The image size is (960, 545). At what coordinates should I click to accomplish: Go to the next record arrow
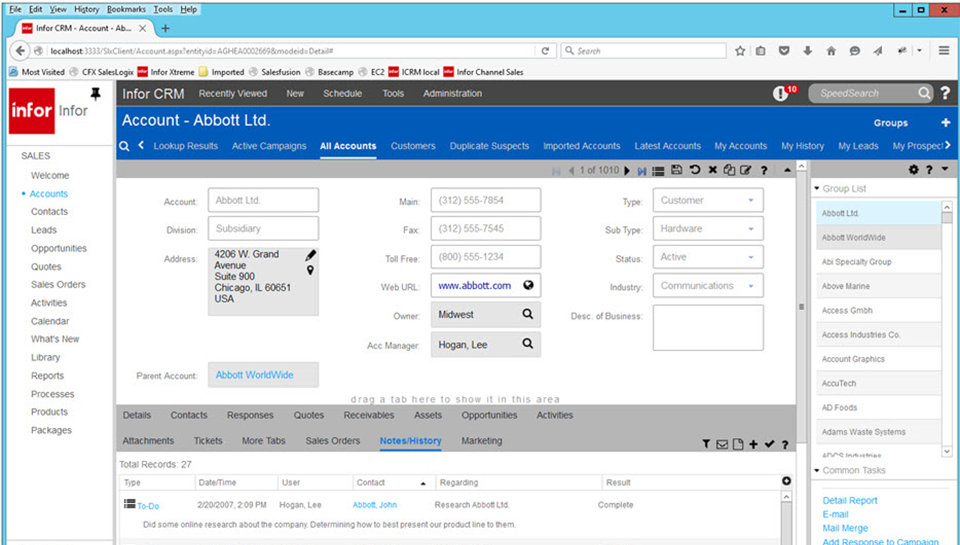(627, 171)
